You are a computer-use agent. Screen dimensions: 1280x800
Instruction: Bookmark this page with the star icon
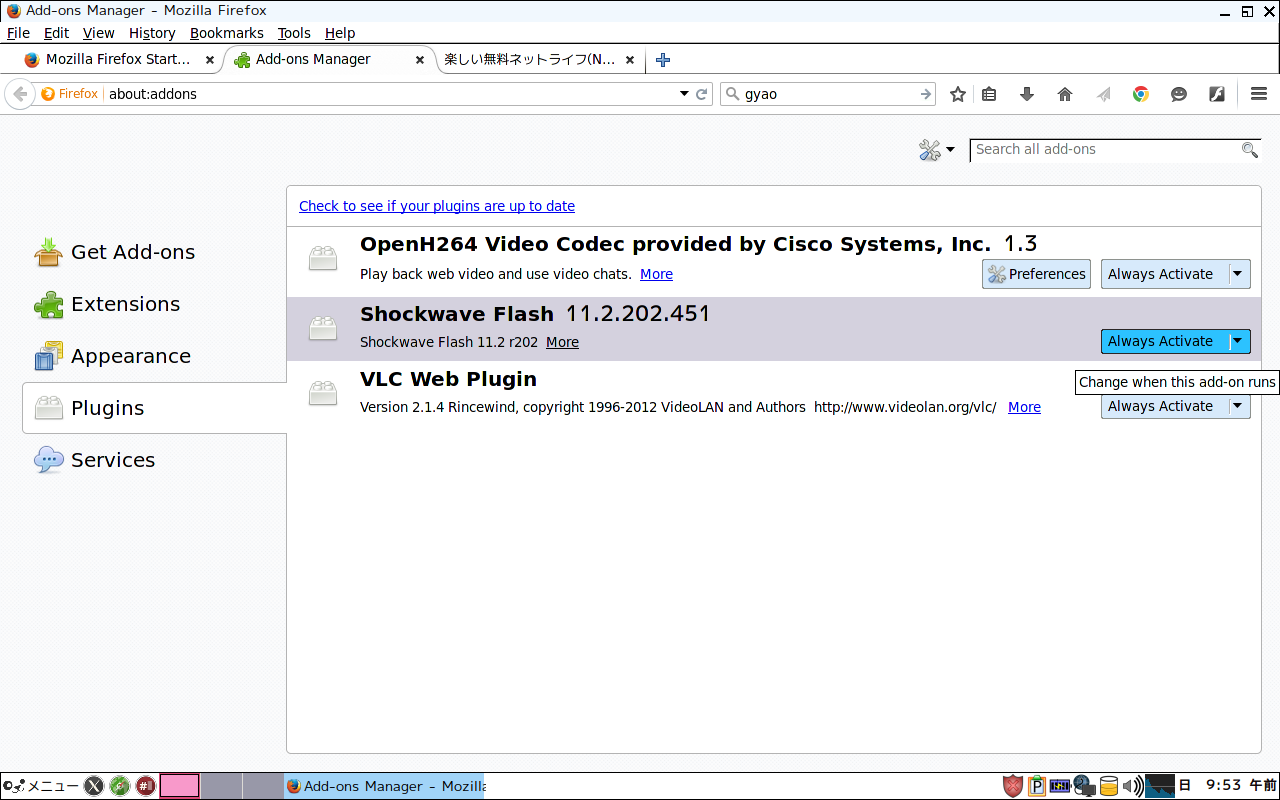coord(958,94)
